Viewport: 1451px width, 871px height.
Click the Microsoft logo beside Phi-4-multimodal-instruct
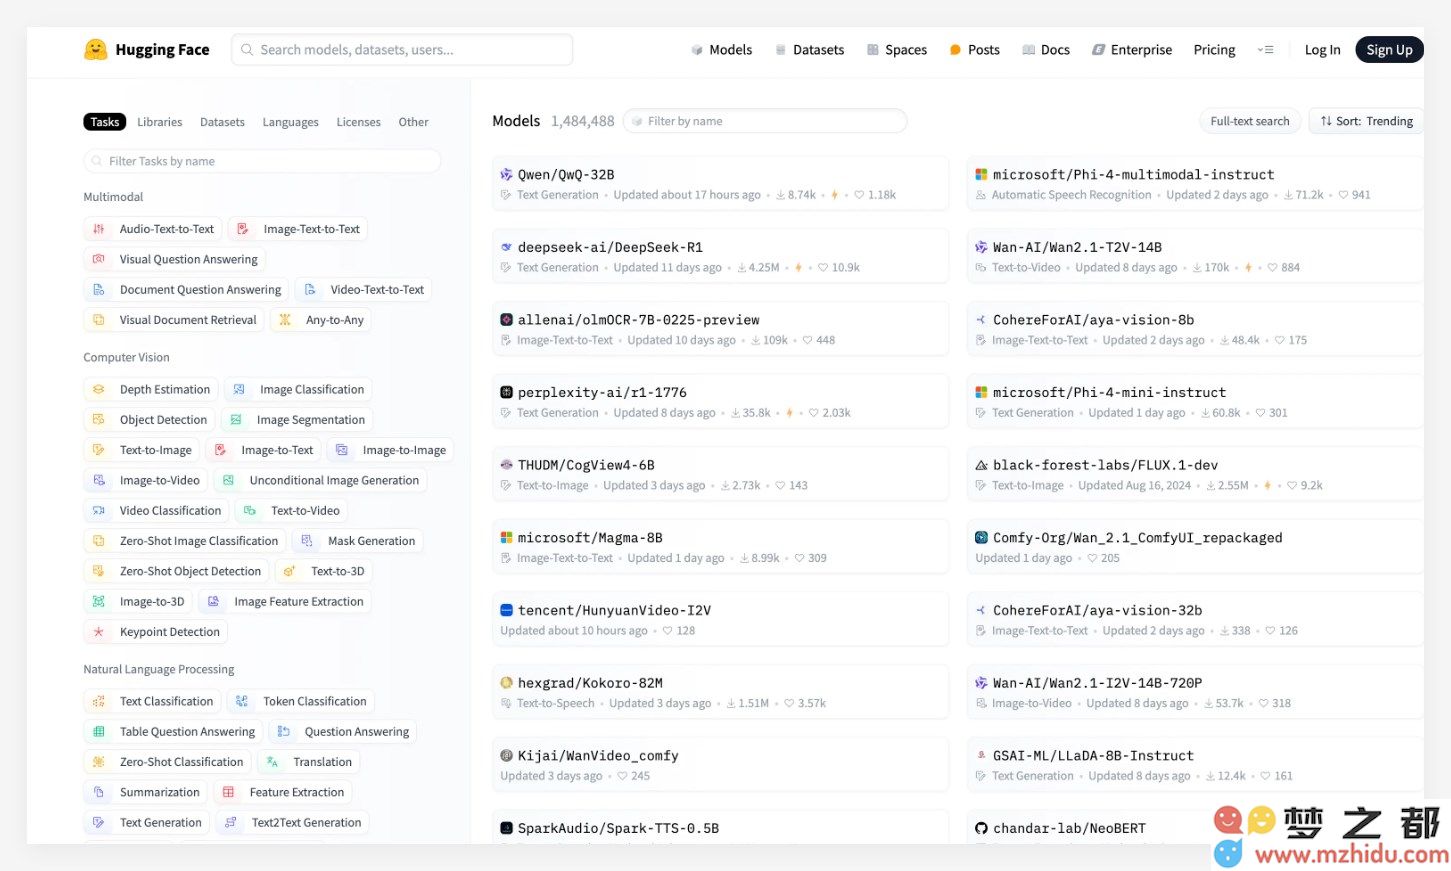point(982,175)
